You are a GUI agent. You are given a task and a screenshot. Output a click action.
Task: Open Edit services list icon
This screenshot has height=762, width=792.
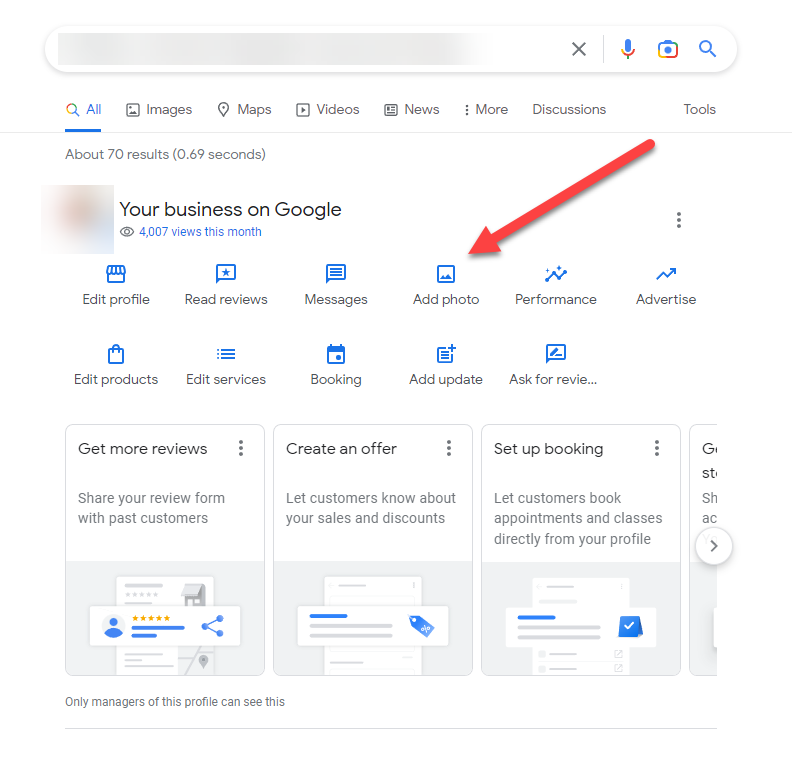pyautogui.click(x=226, y=354)
